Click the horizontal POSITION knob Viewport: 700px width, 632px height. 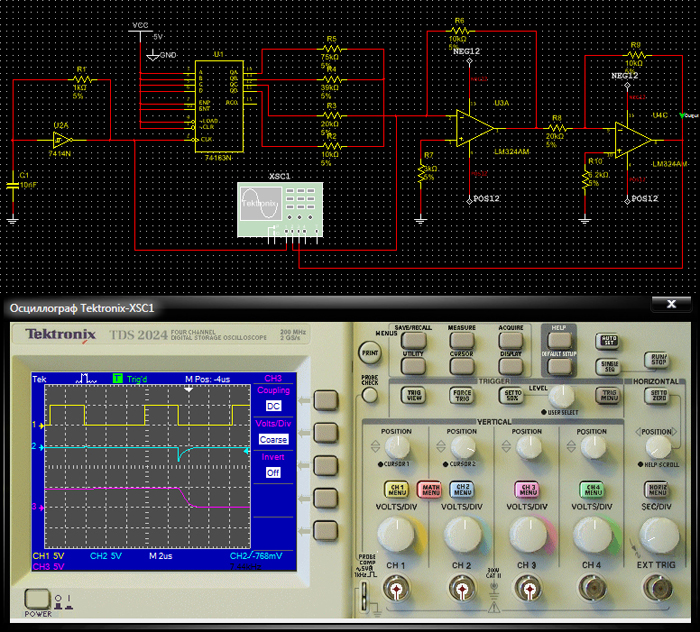658,448
